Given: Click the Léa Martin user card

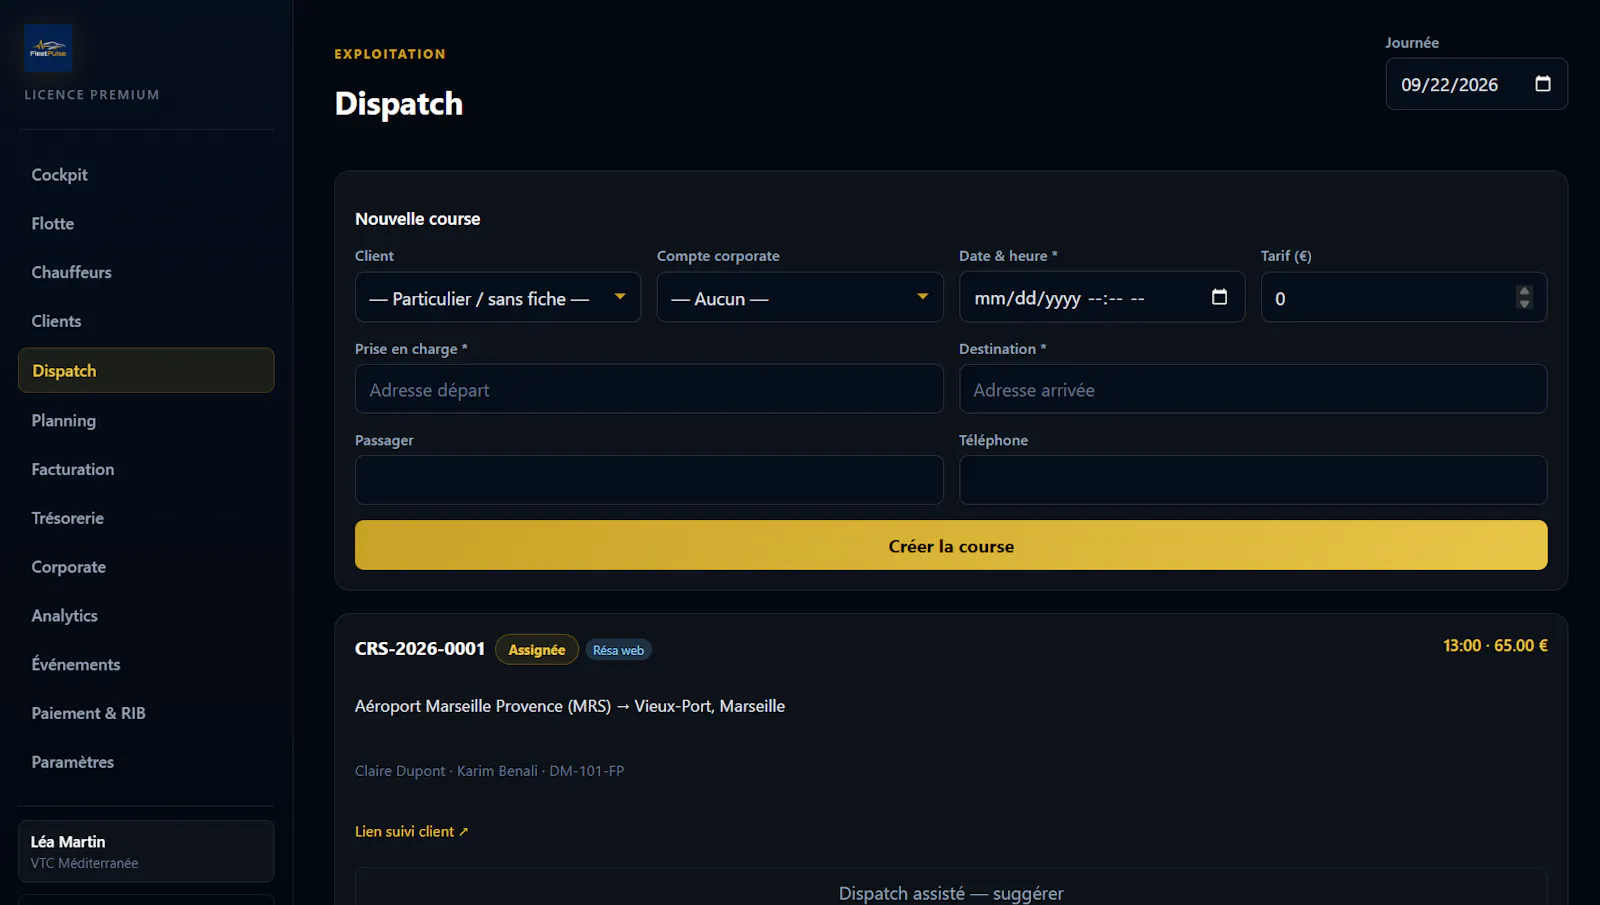Looking at the screenshot, I should tap(146, 851).
